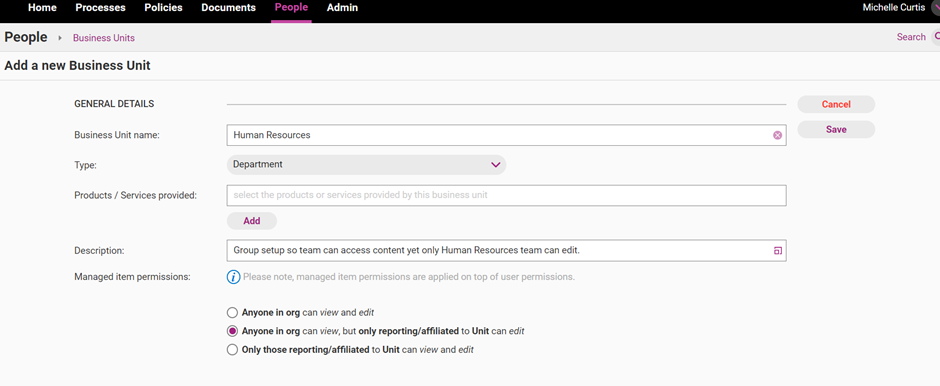Click the Type dropdown chevron arrow
This screenshot has width=940, height=386.
(496, 165)
